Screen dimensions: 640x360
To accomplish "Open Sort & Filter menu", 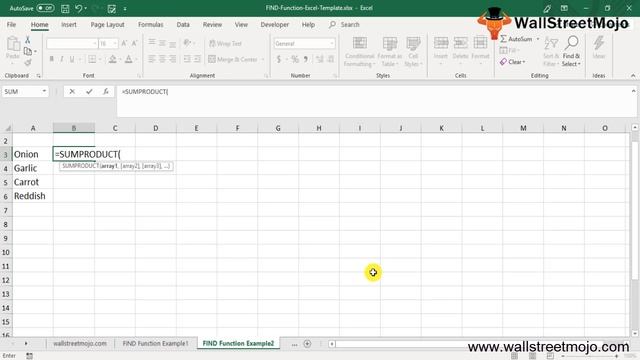I will [x=550, y=51].
